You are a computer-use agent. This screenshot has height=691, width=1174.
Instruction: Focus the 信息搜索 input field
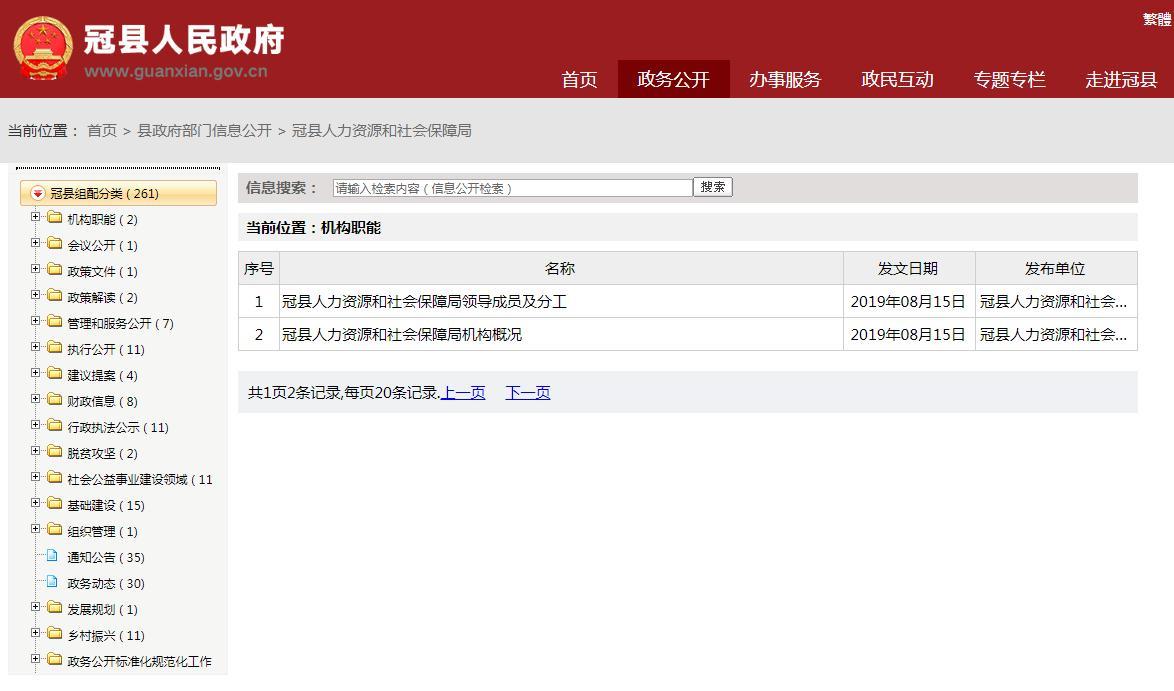coord(513,188)
